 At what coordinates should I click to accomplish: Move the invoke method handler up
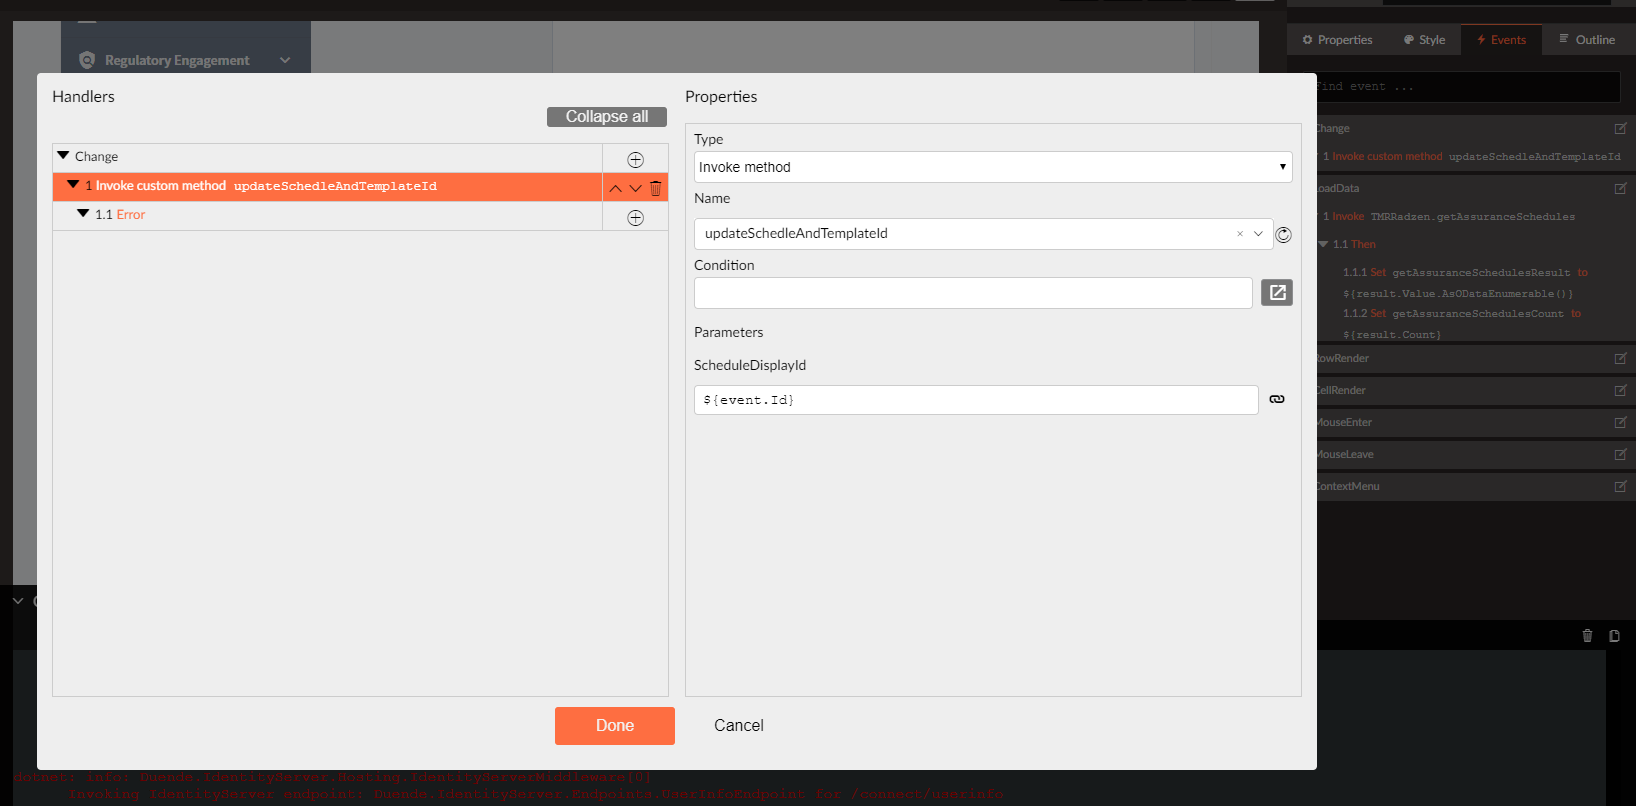coord(616,188)
